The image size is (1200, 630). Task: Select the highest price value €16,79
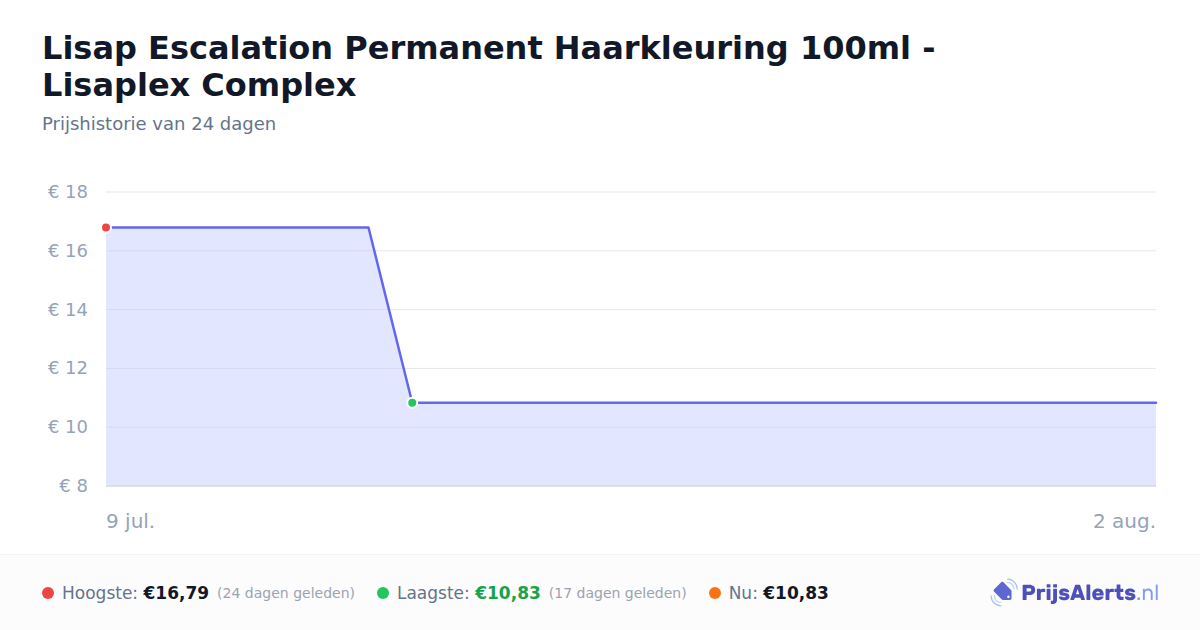click(176, 593)
